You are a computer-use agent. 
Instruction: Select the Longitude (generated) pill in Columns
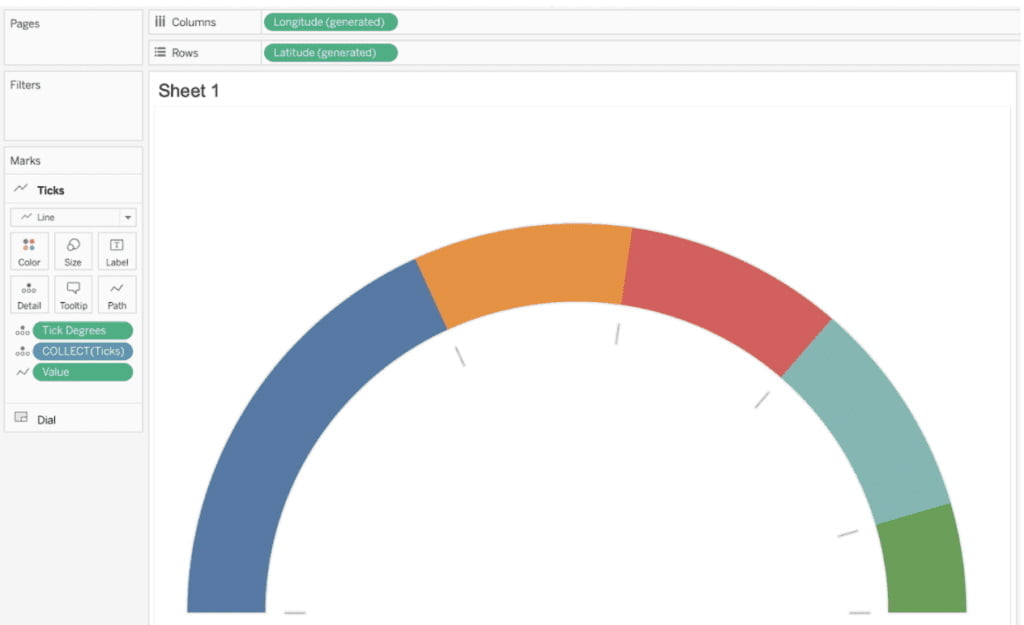(x=330, y=22)
